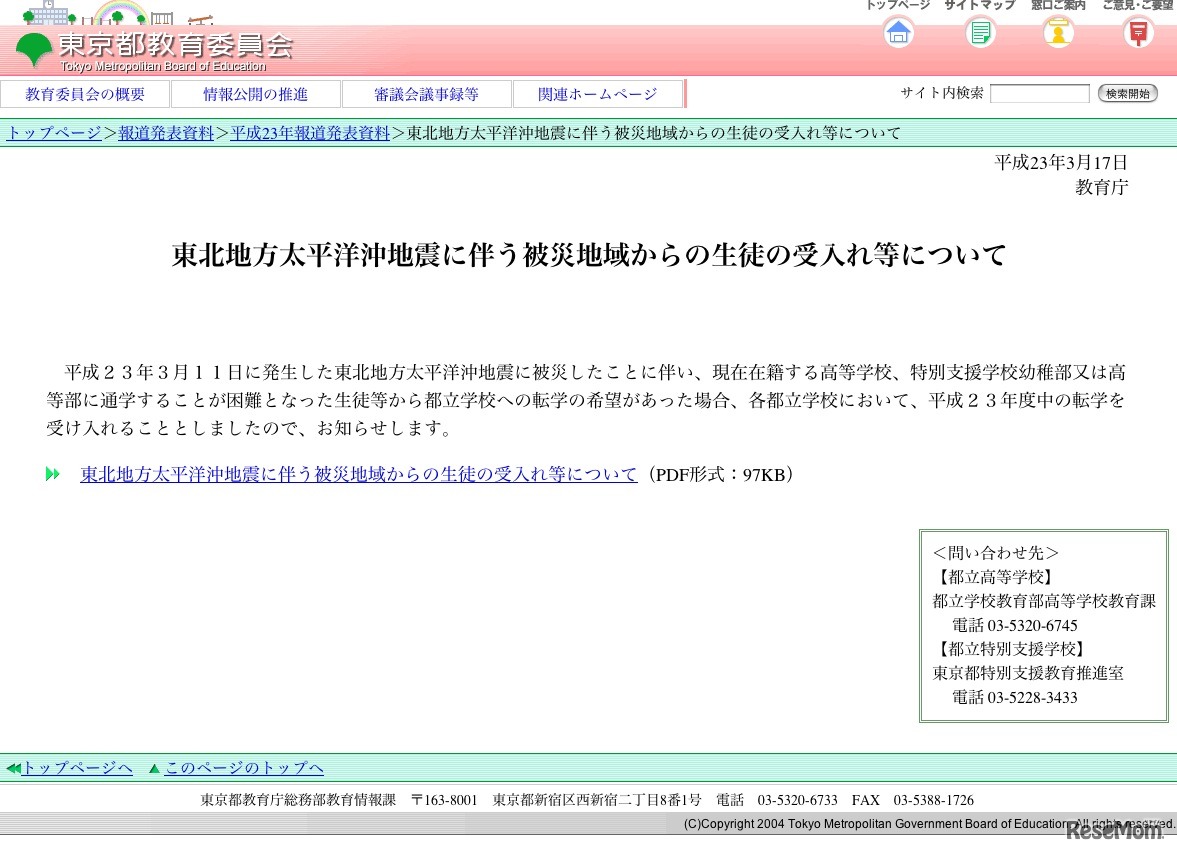
Task: Click the up triangle icon beside このページのトップへ
Action: click(x=154, y=768)
